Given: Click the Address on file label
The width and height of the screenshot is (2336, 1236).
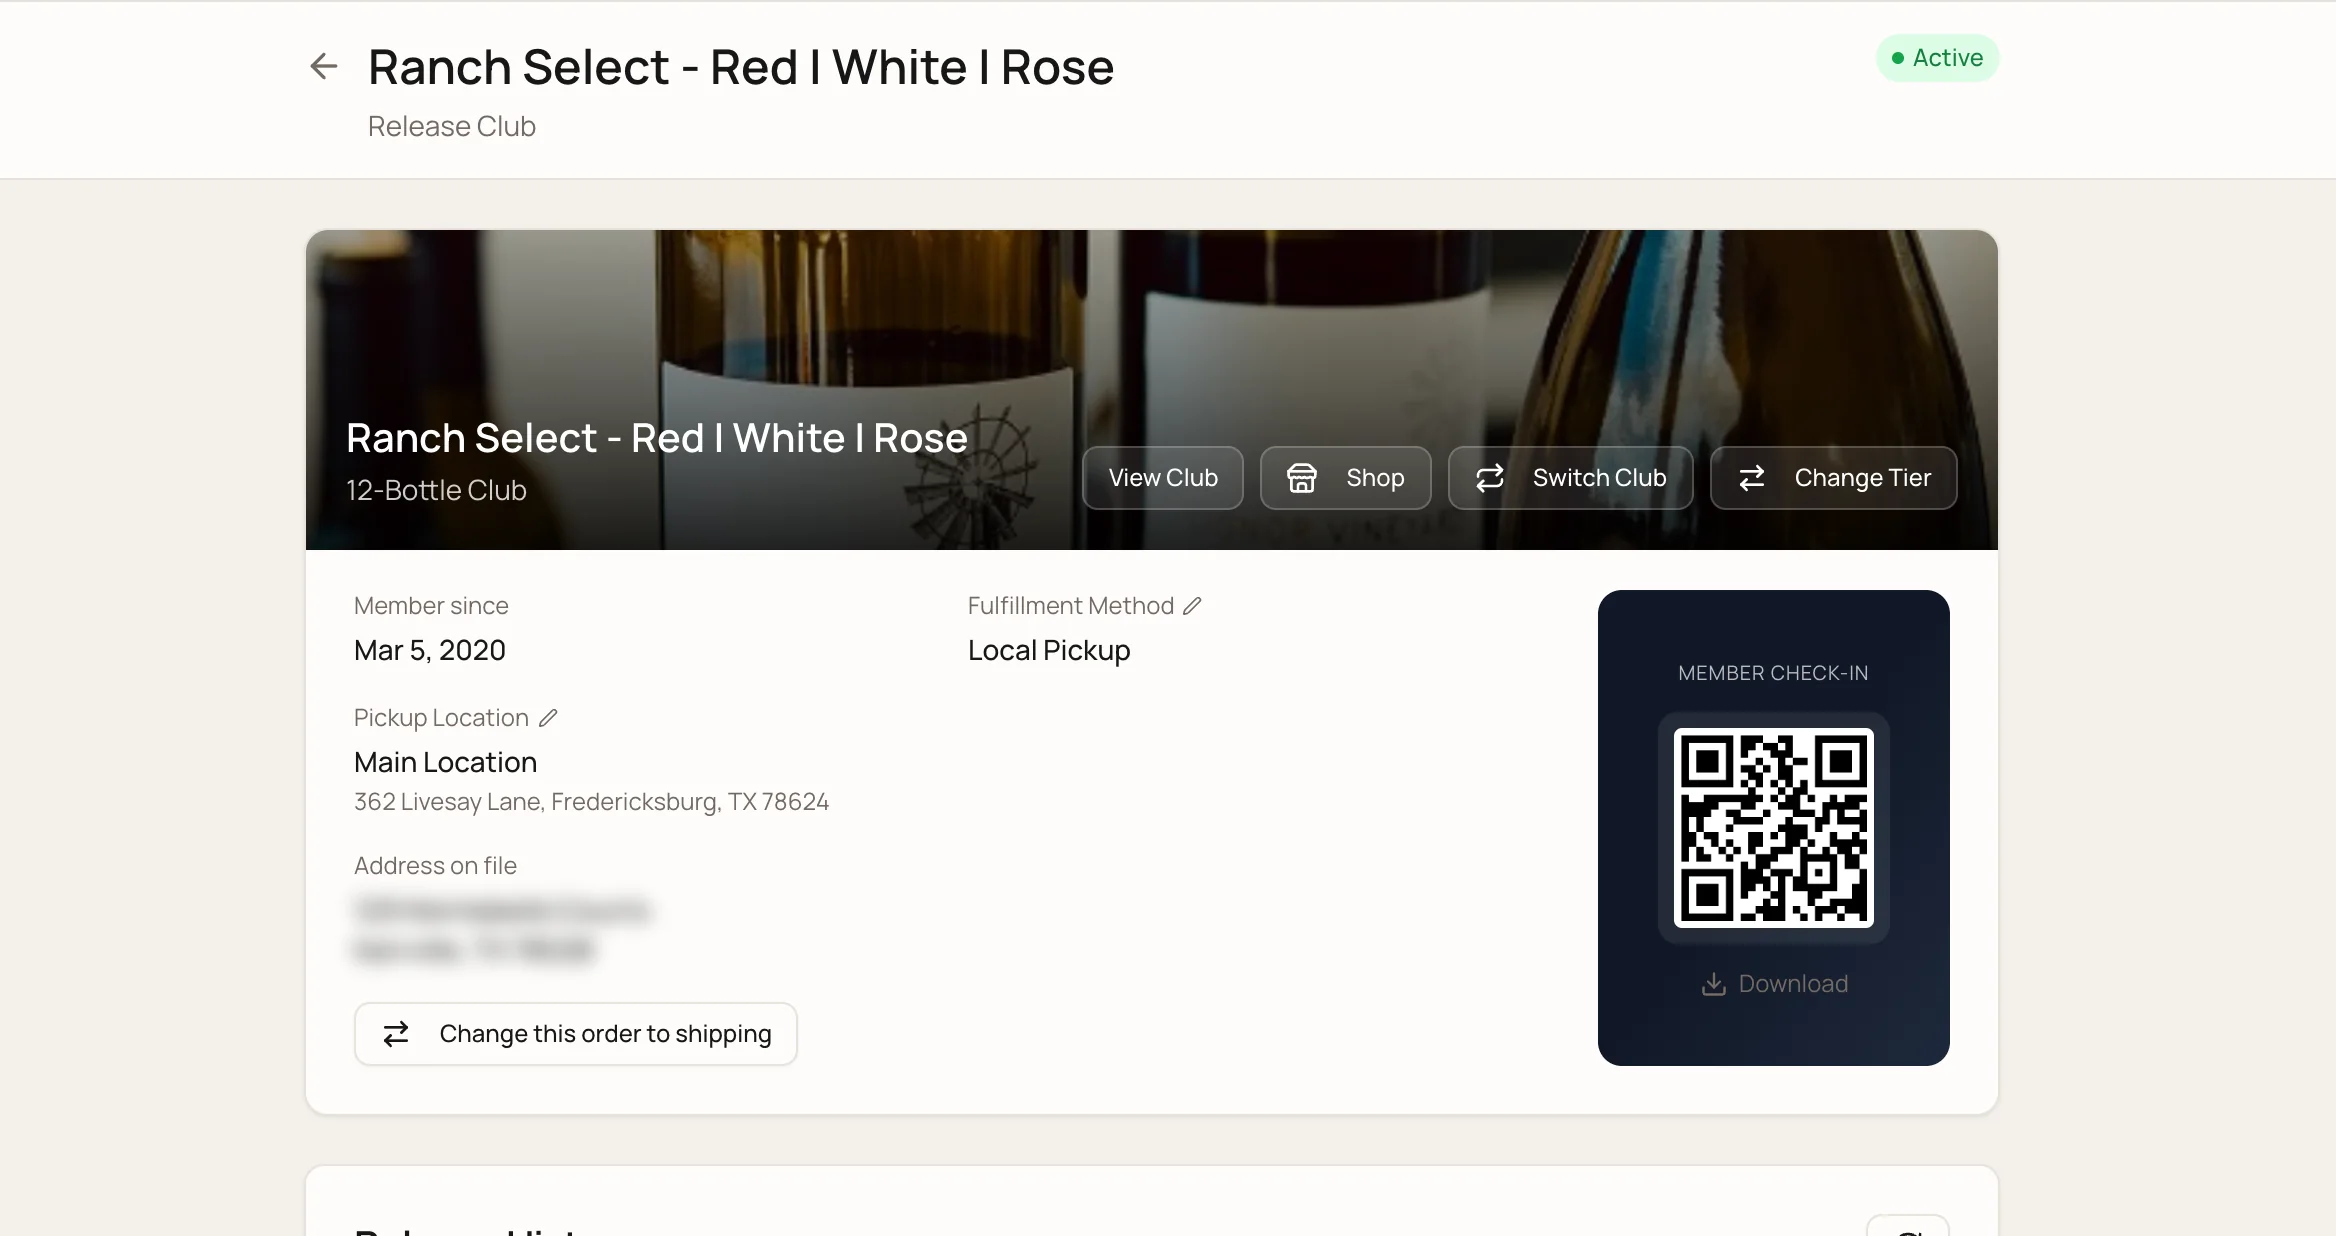Looking at the screenshot, I should pos(435,866).
